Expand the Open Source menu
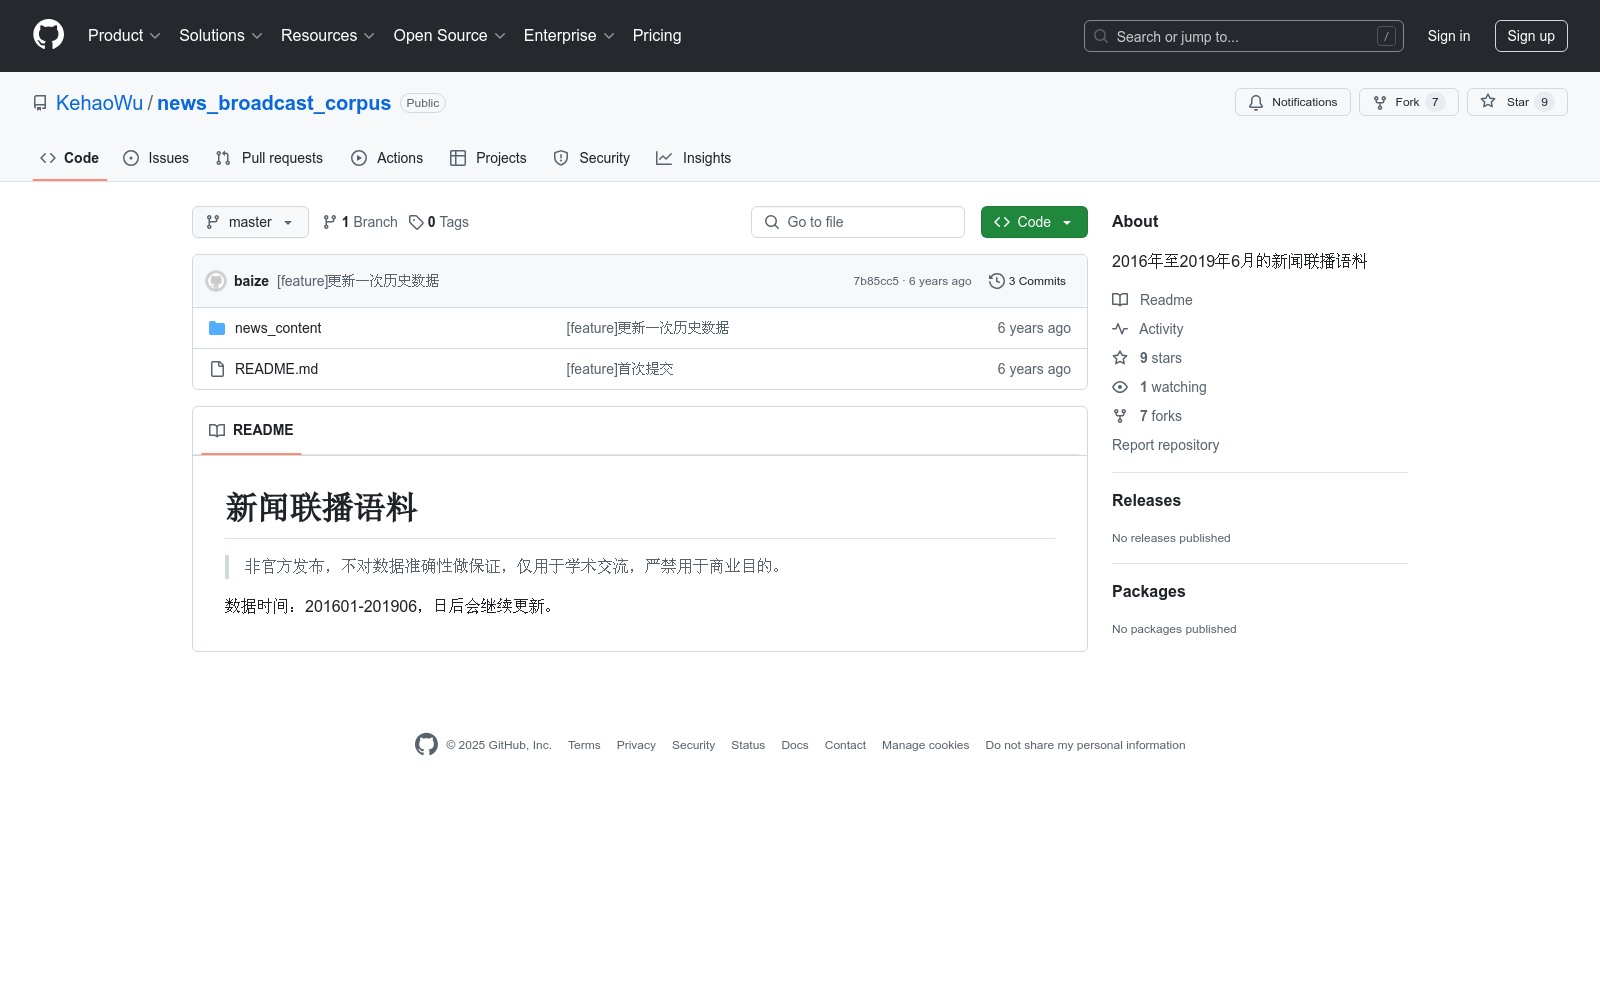The height and width of the screenshot is (1000, 1600). [450, 36]
